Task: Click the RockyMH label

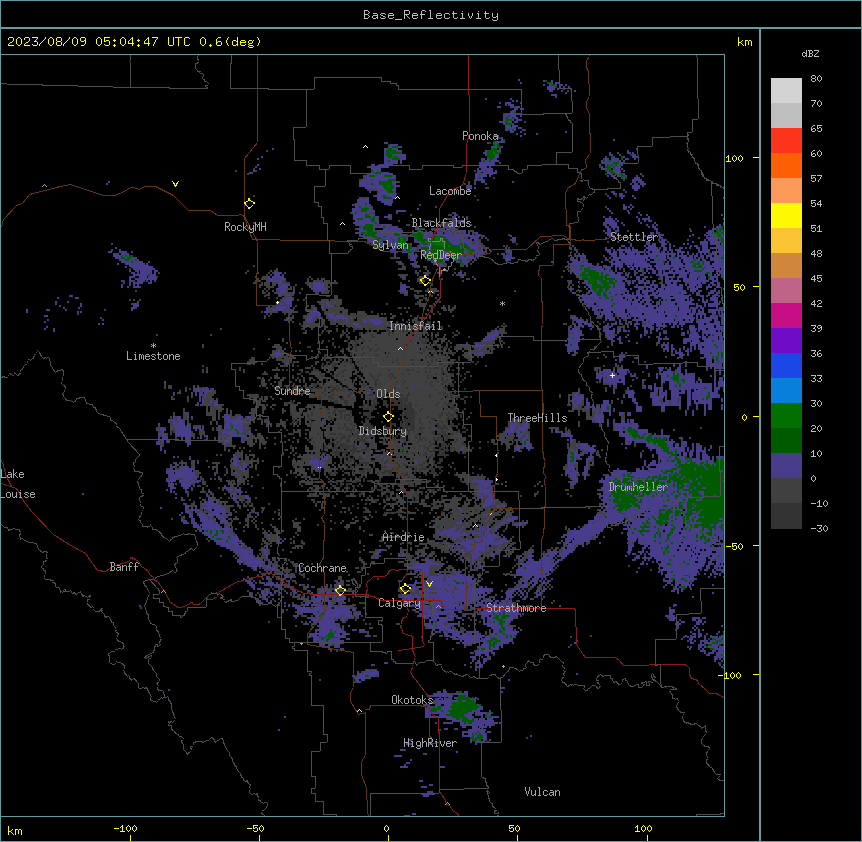Action: coord(245,226)
